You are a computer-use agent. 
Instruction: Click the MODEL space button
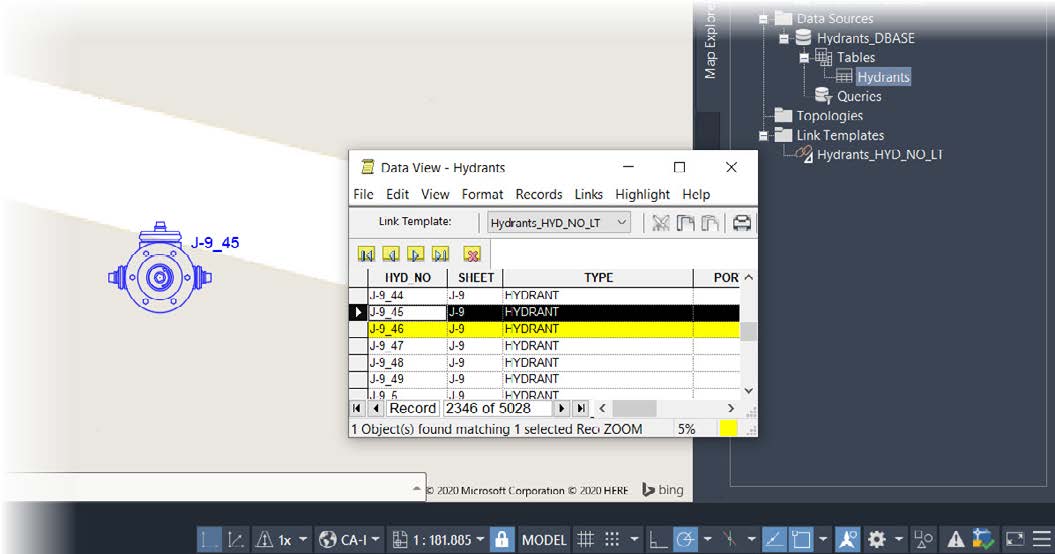[544, 540]
